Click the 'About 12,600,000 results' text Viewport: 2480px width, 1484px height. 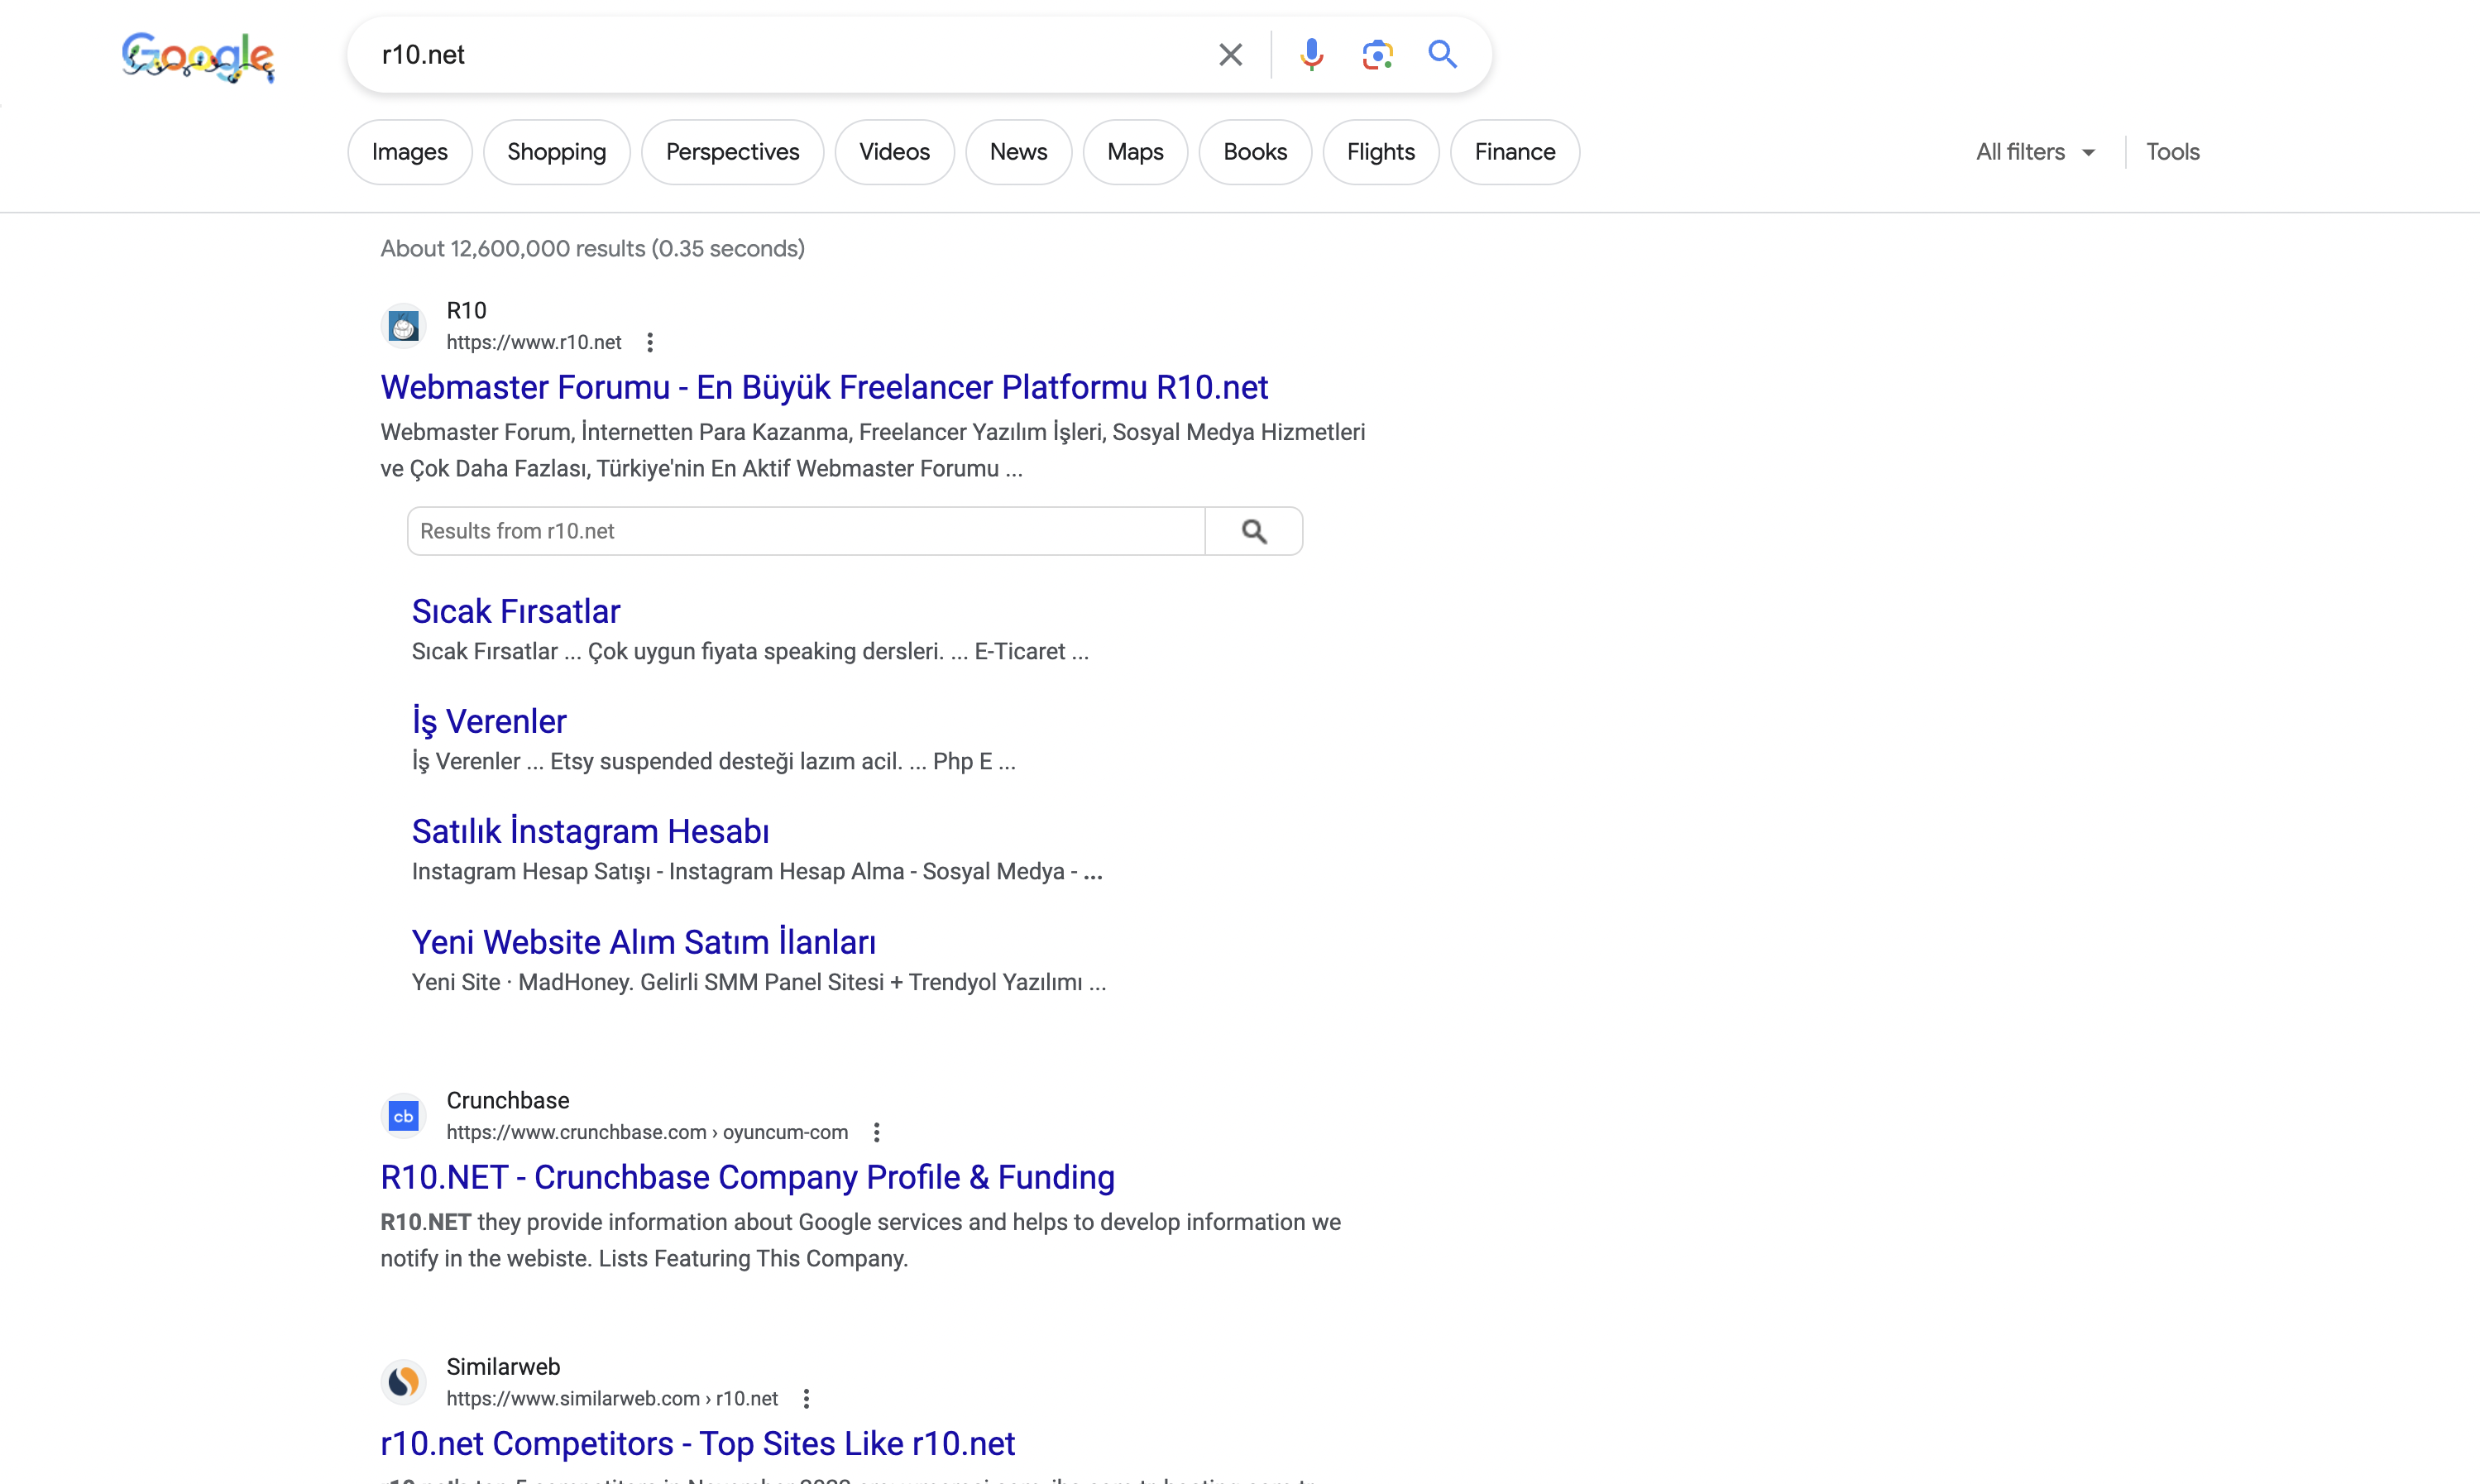(x=592, y=248)
